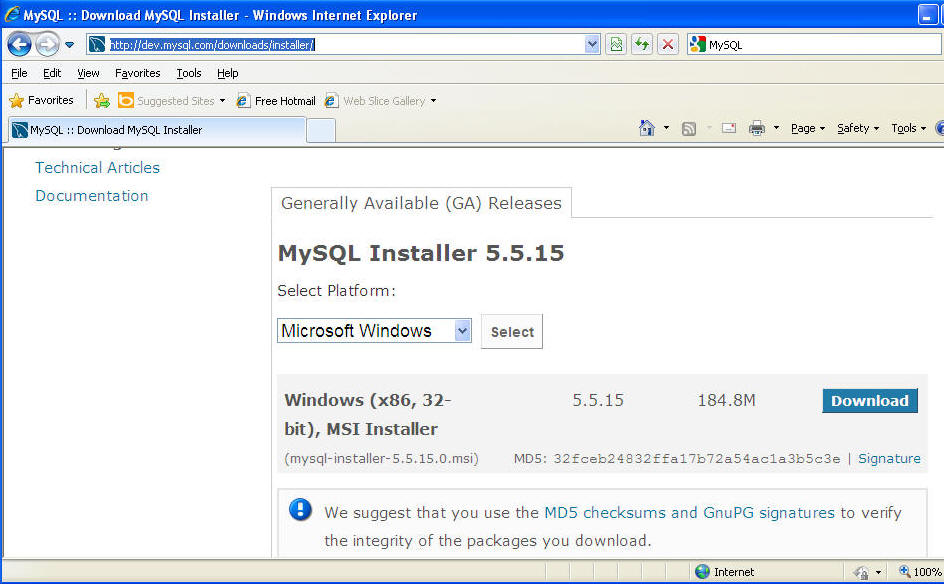Open the zoom level 100% control

pyautogui.click(x=921, y=572)
